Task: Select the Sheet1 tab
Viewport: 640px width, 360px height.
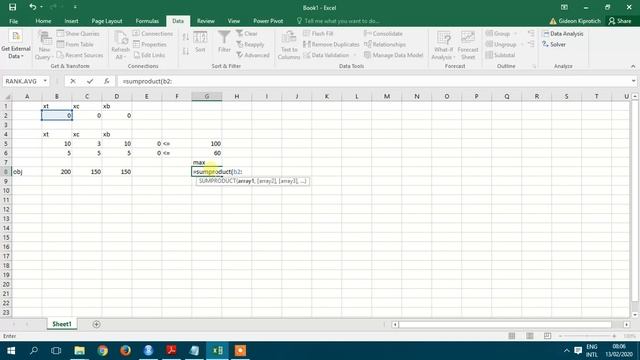Action: click(62, 324)
